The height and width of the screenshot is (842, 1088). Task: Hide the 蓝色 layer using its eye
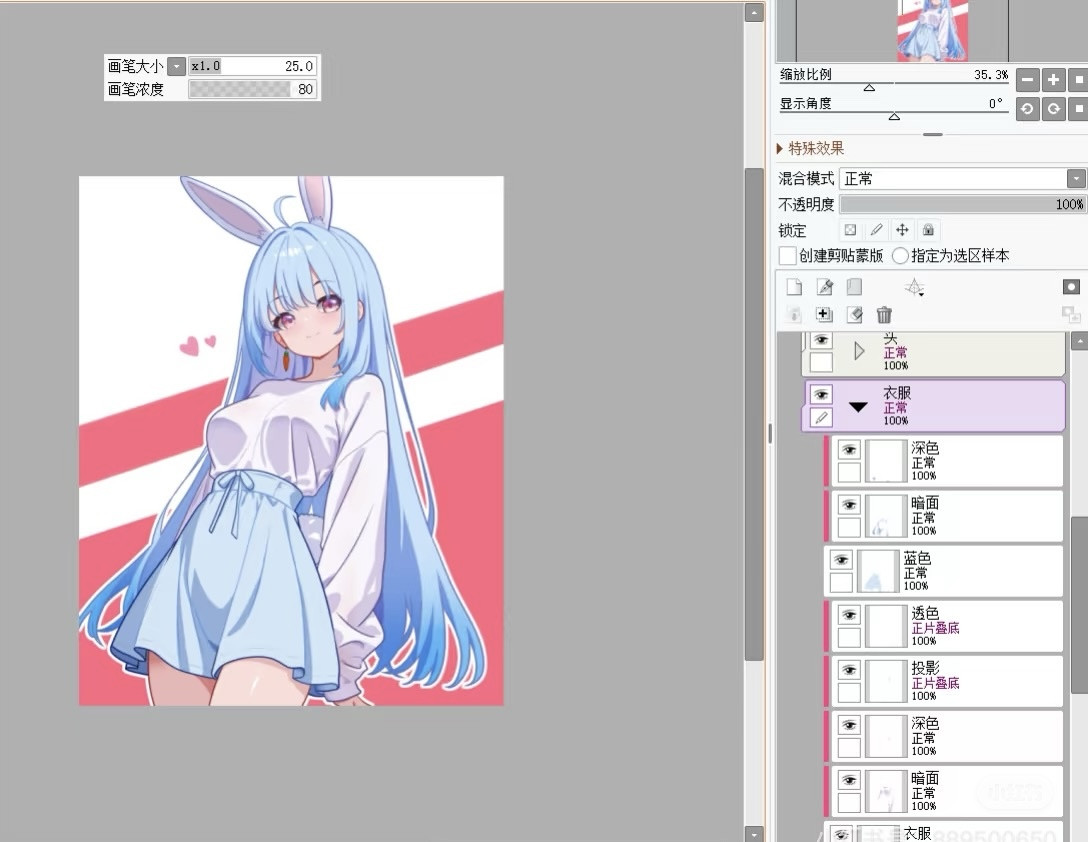(841, 560)
